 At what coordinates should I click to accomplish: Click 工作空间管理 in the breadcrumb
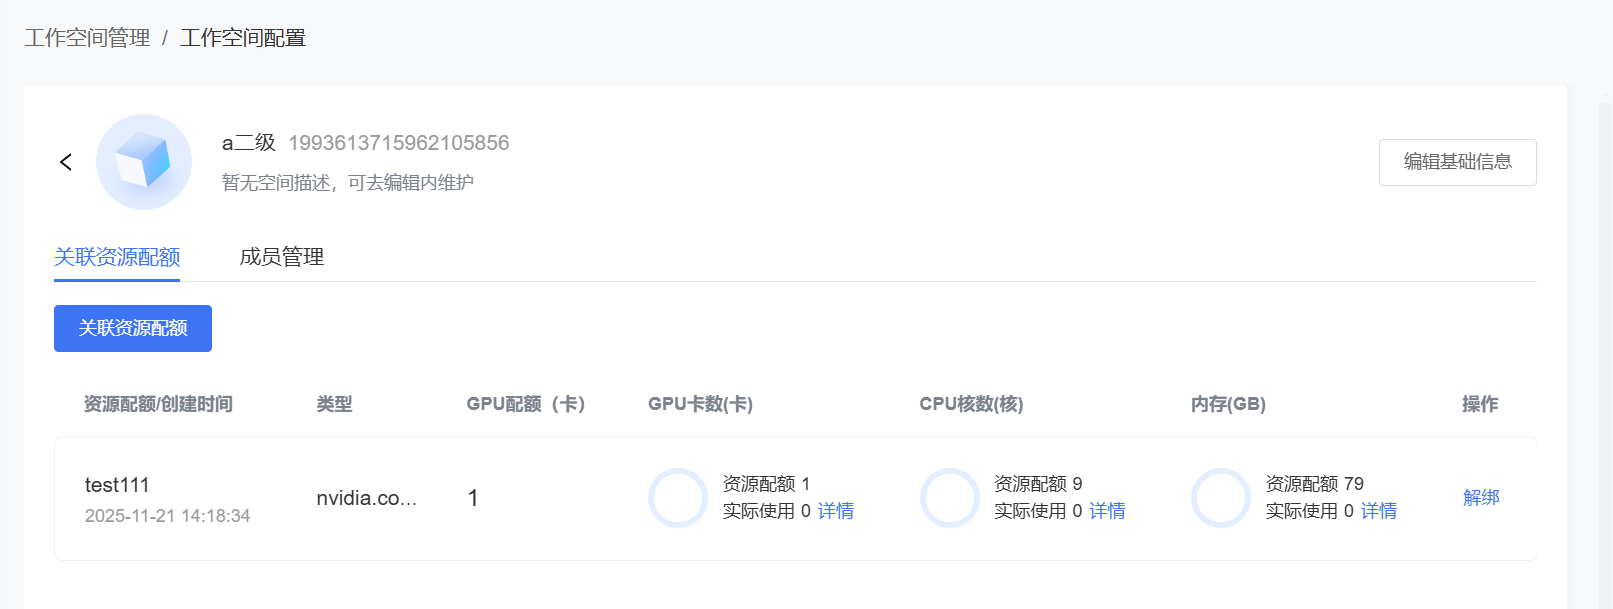pos(87,38)
